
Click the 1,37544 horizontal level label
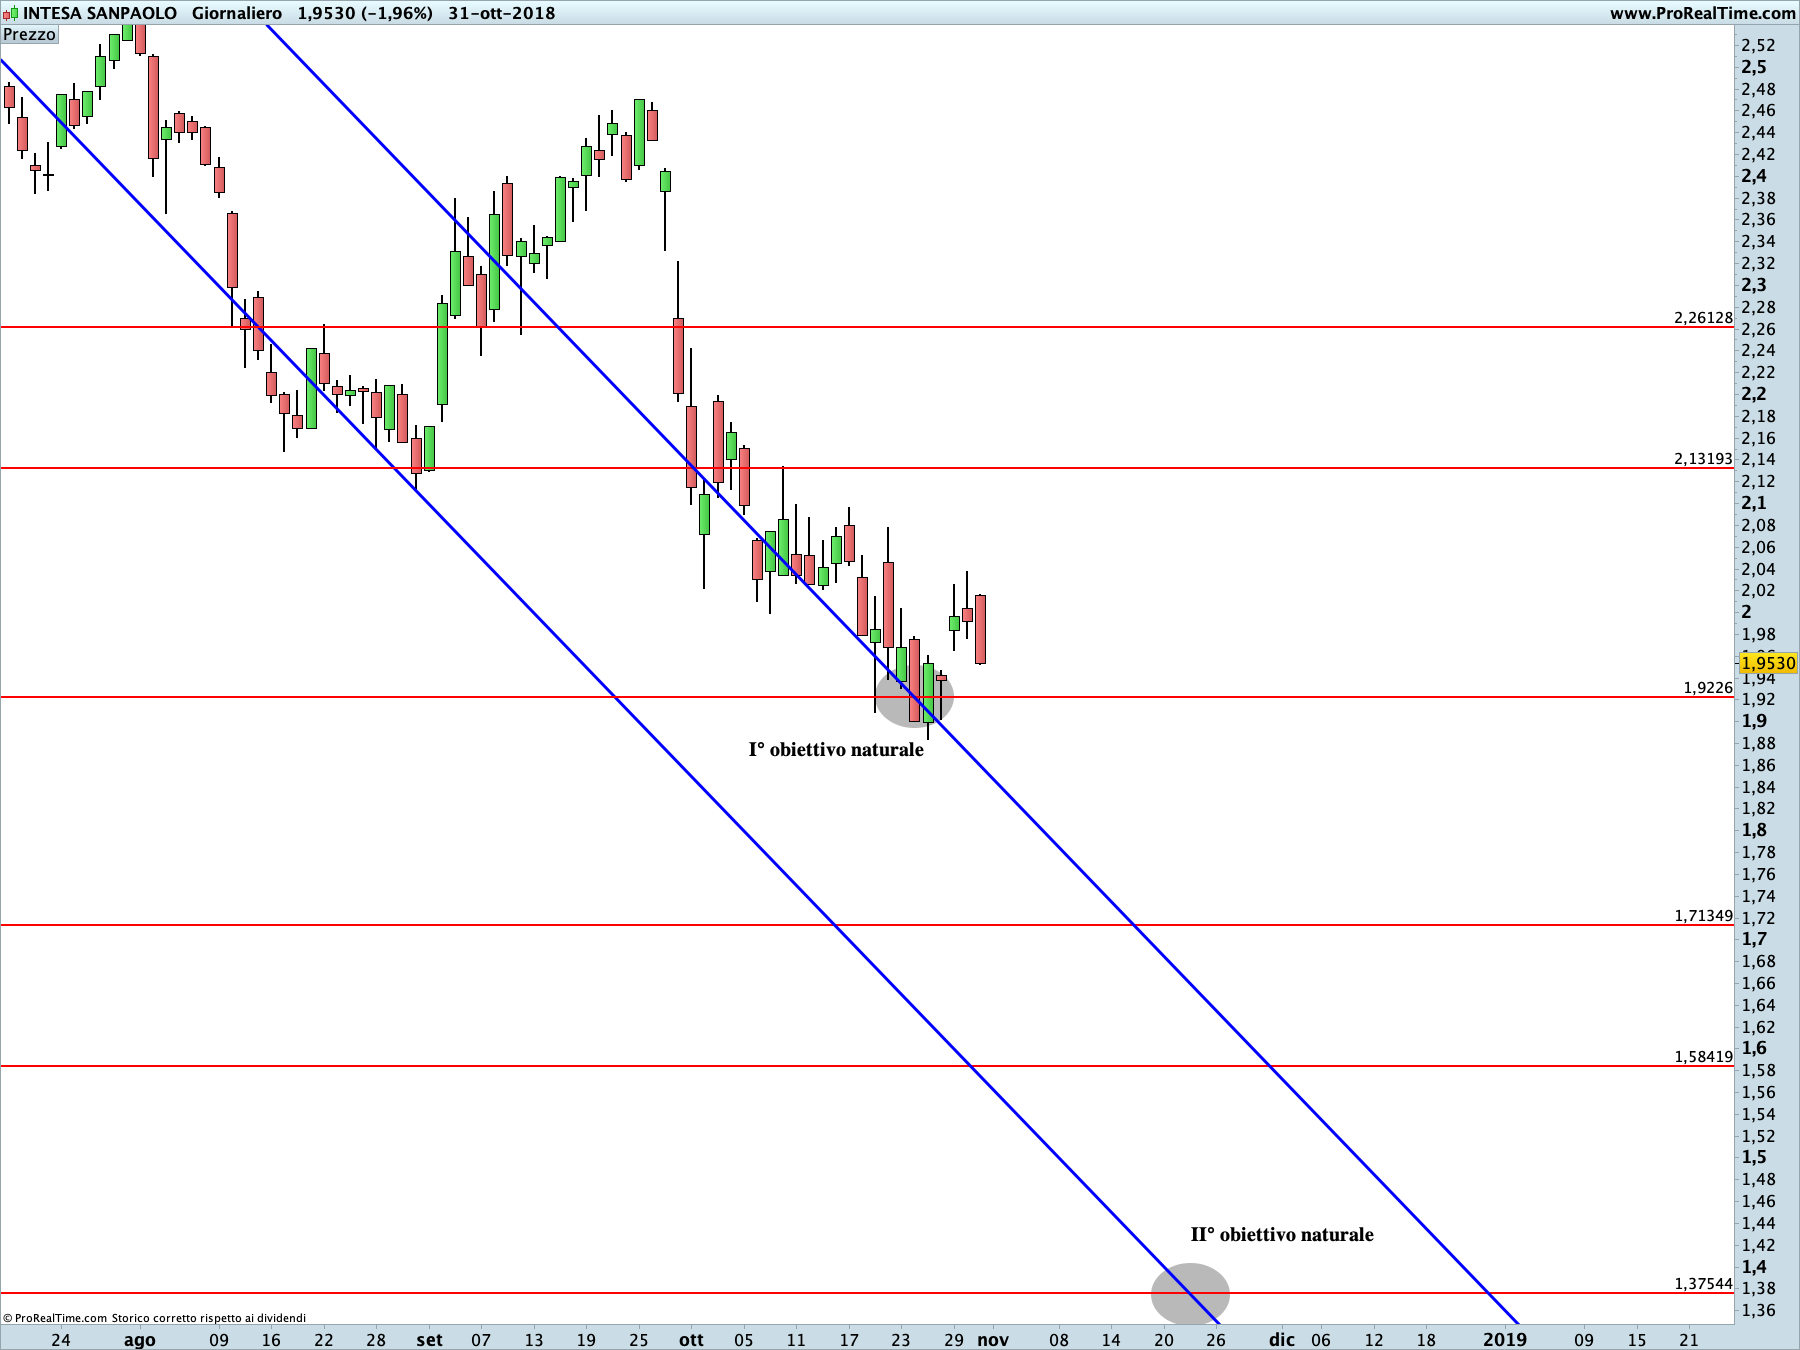1703,1284
